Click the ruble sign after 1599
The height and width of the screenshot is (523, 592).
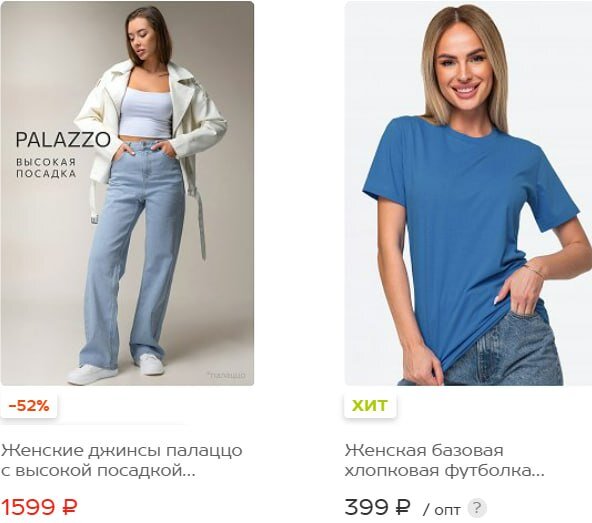tap(69, 507)
